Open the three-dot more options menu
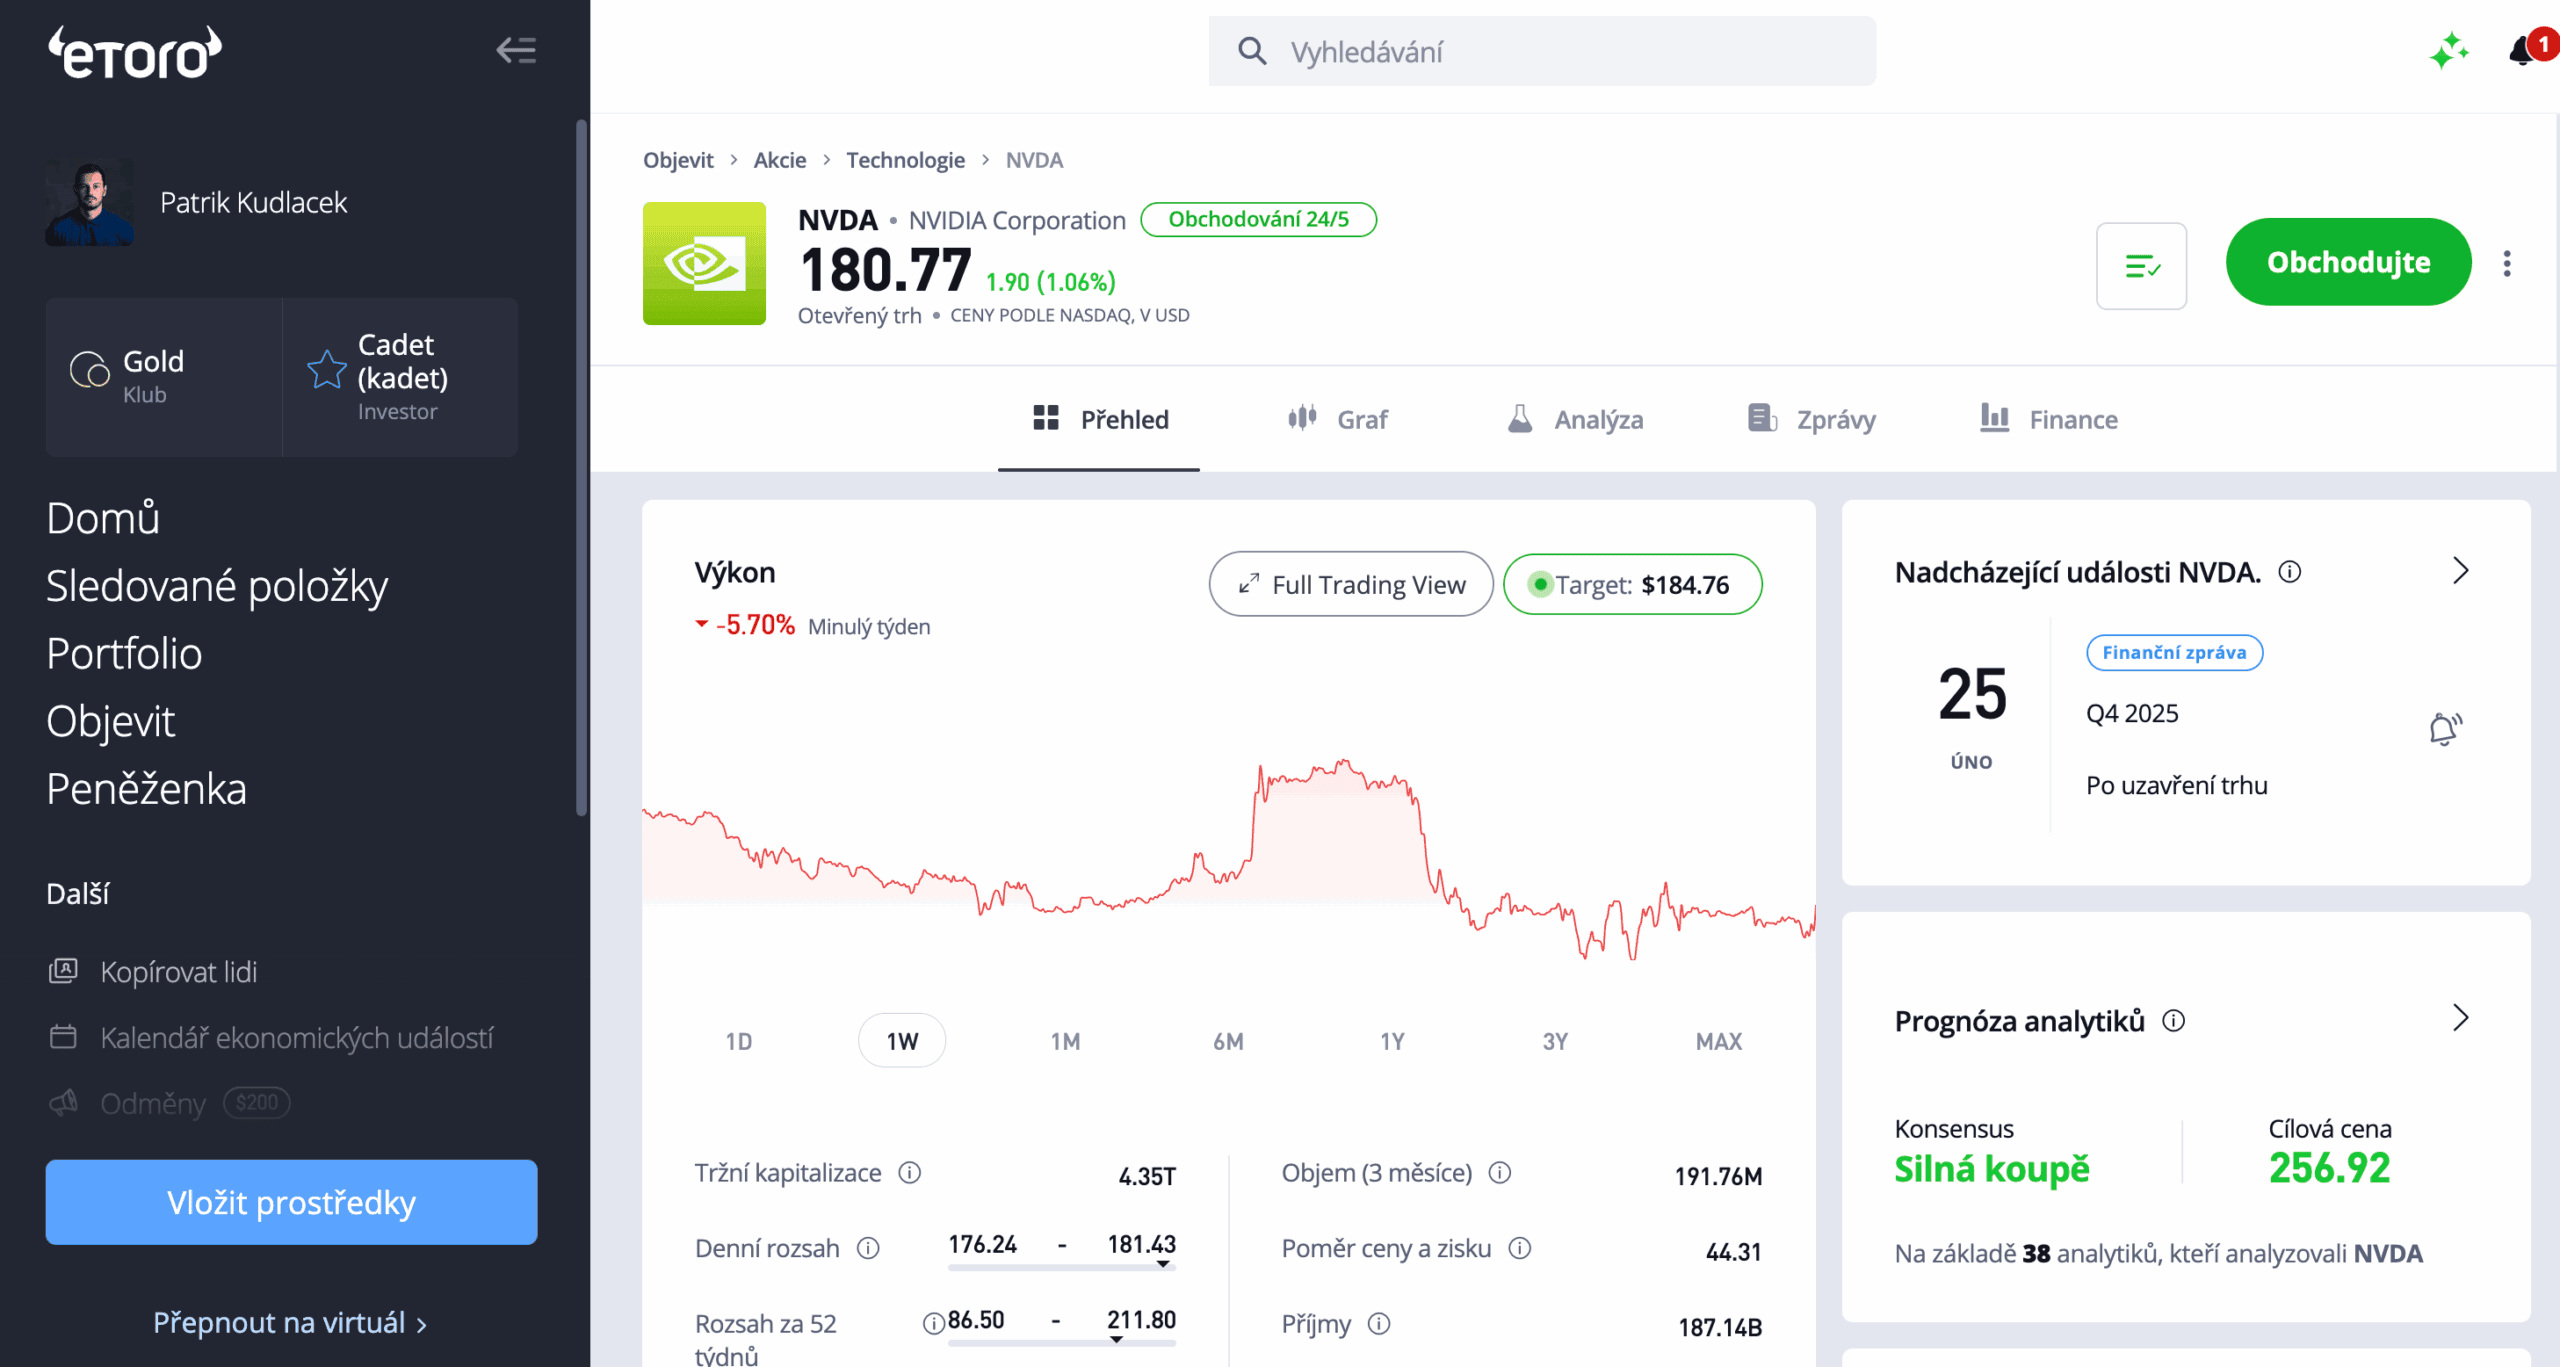Screen dimensions: 2560x1367 click(x=2507, y=264)
